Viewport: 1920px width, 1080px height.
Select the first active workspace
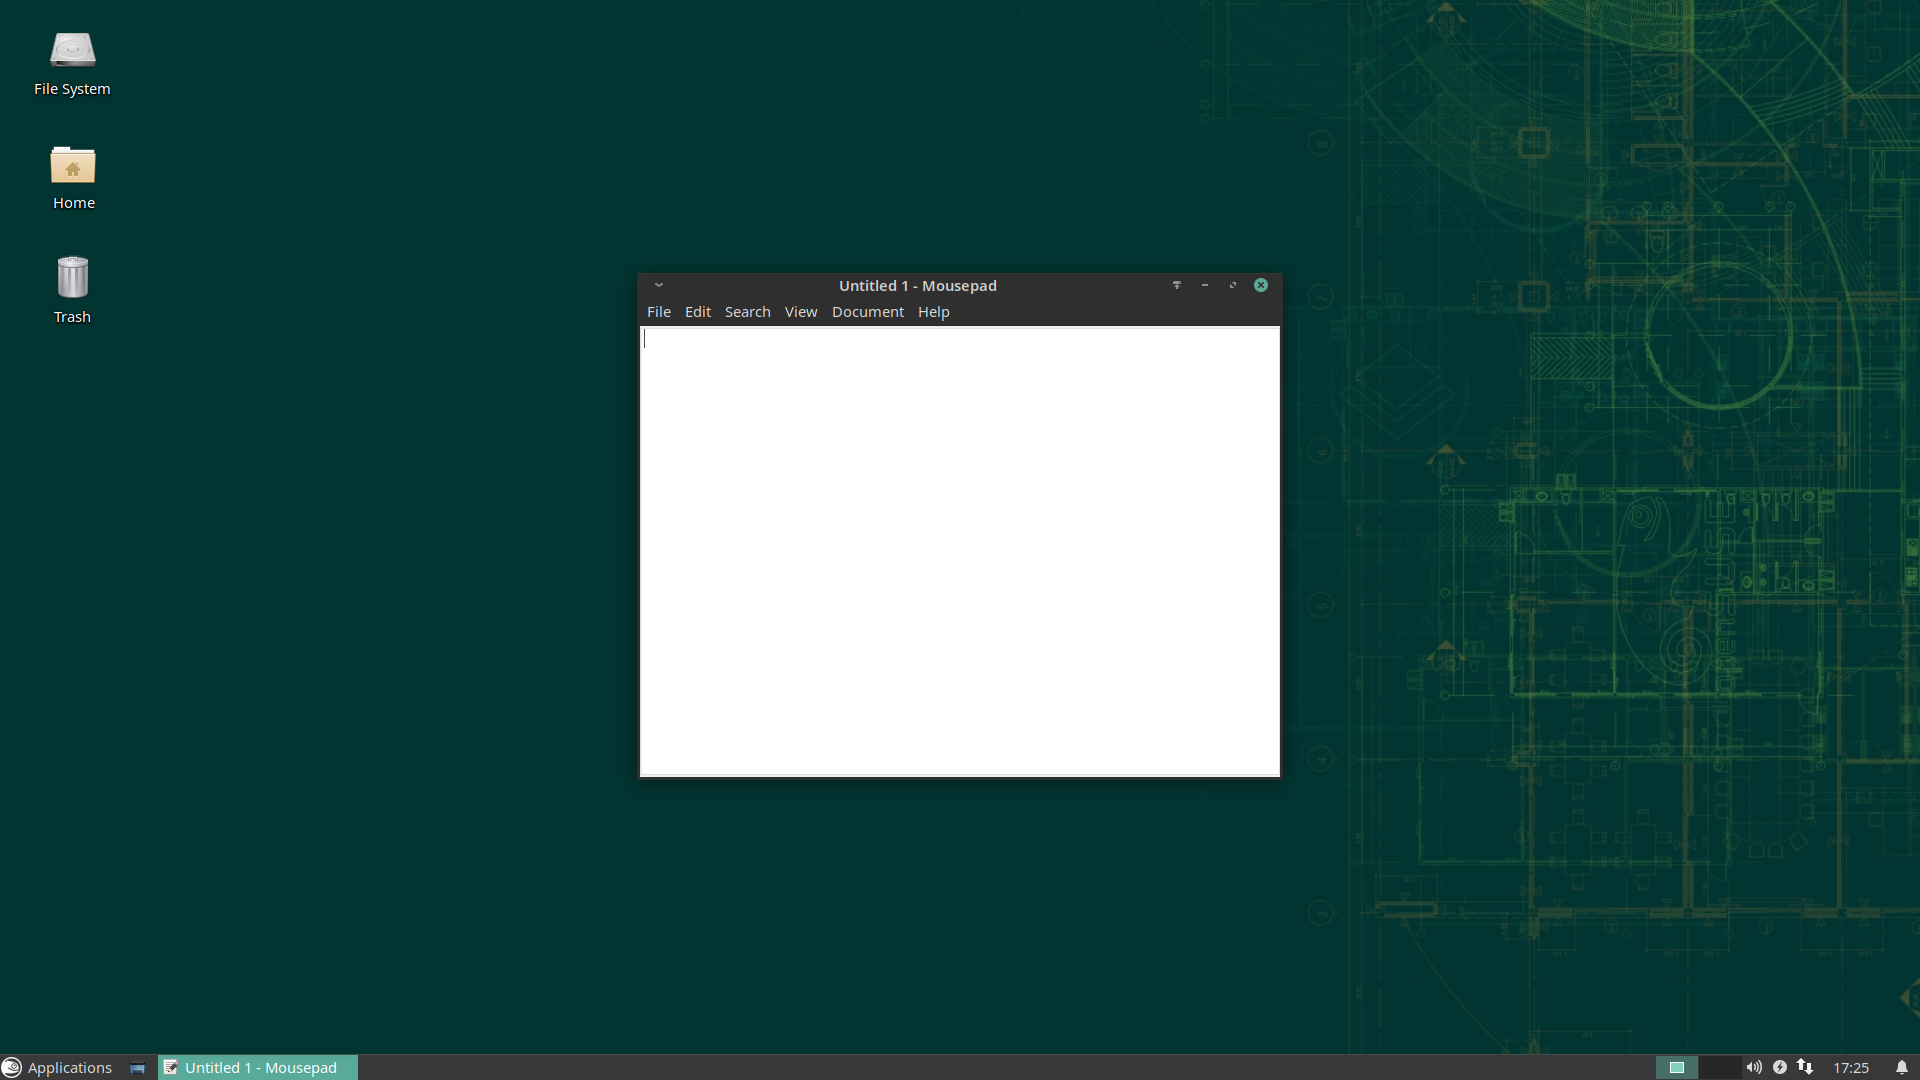pos(1677,1067)
